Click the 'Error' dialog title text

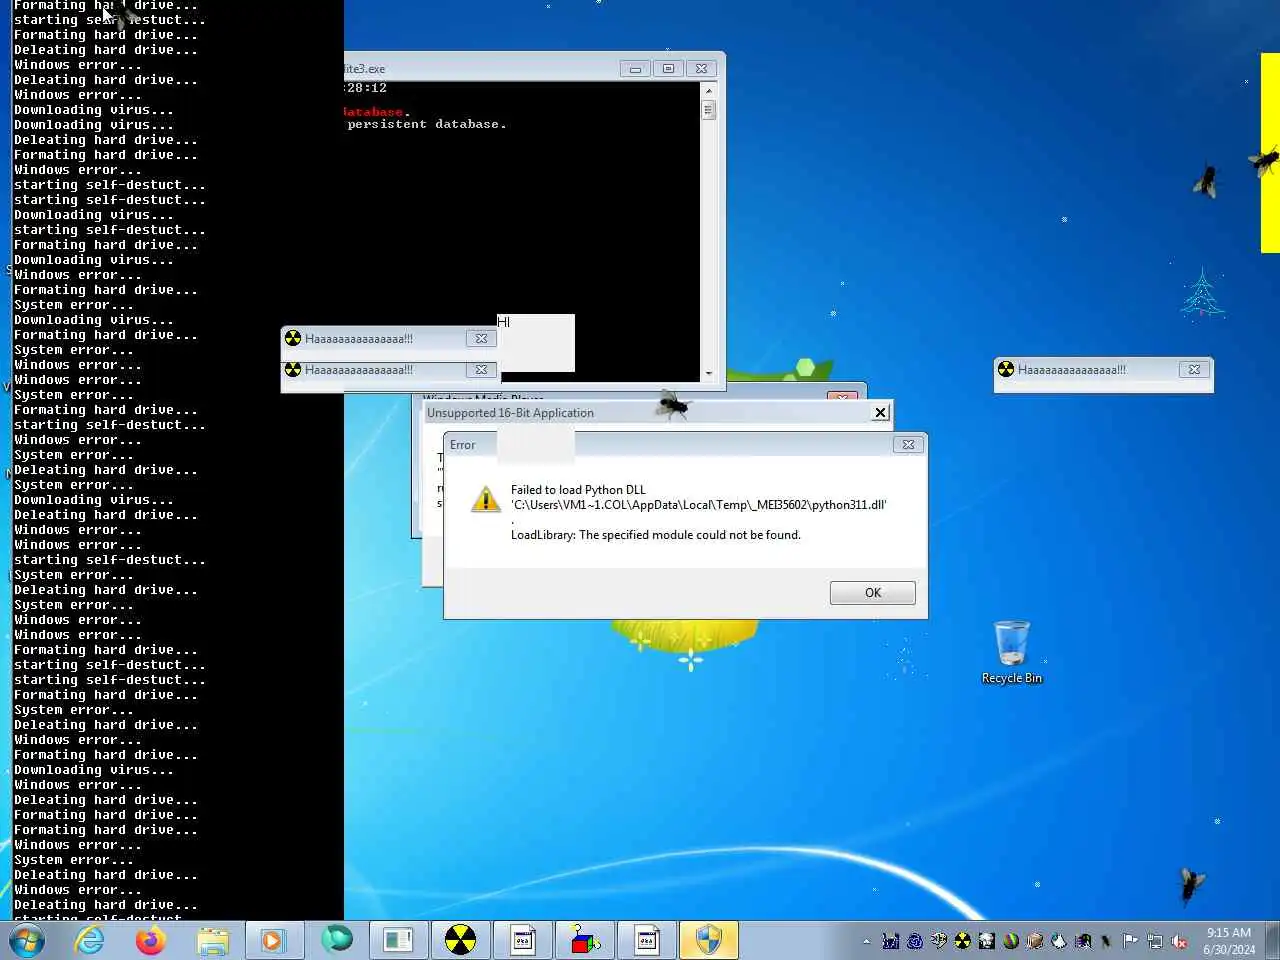[463, 445]
